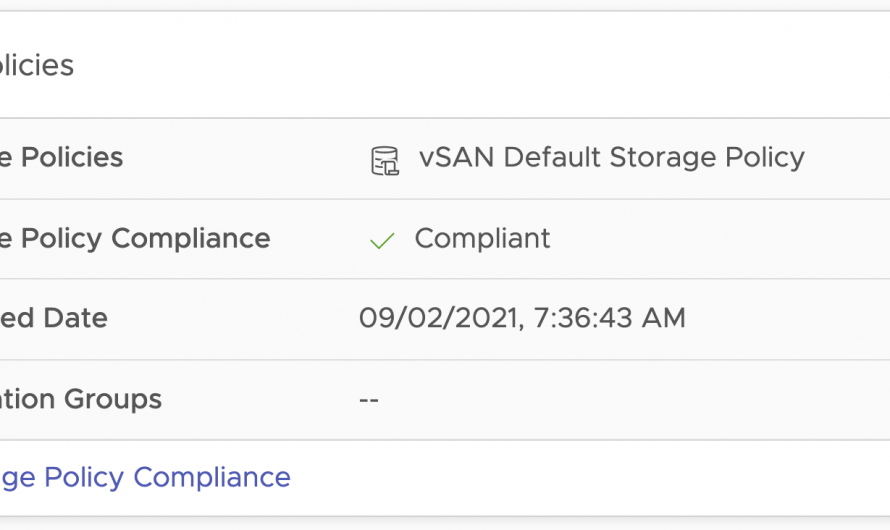Click the Policies panel heading
The height and width of the screenshot is (530, 890).
pos(37,66)
